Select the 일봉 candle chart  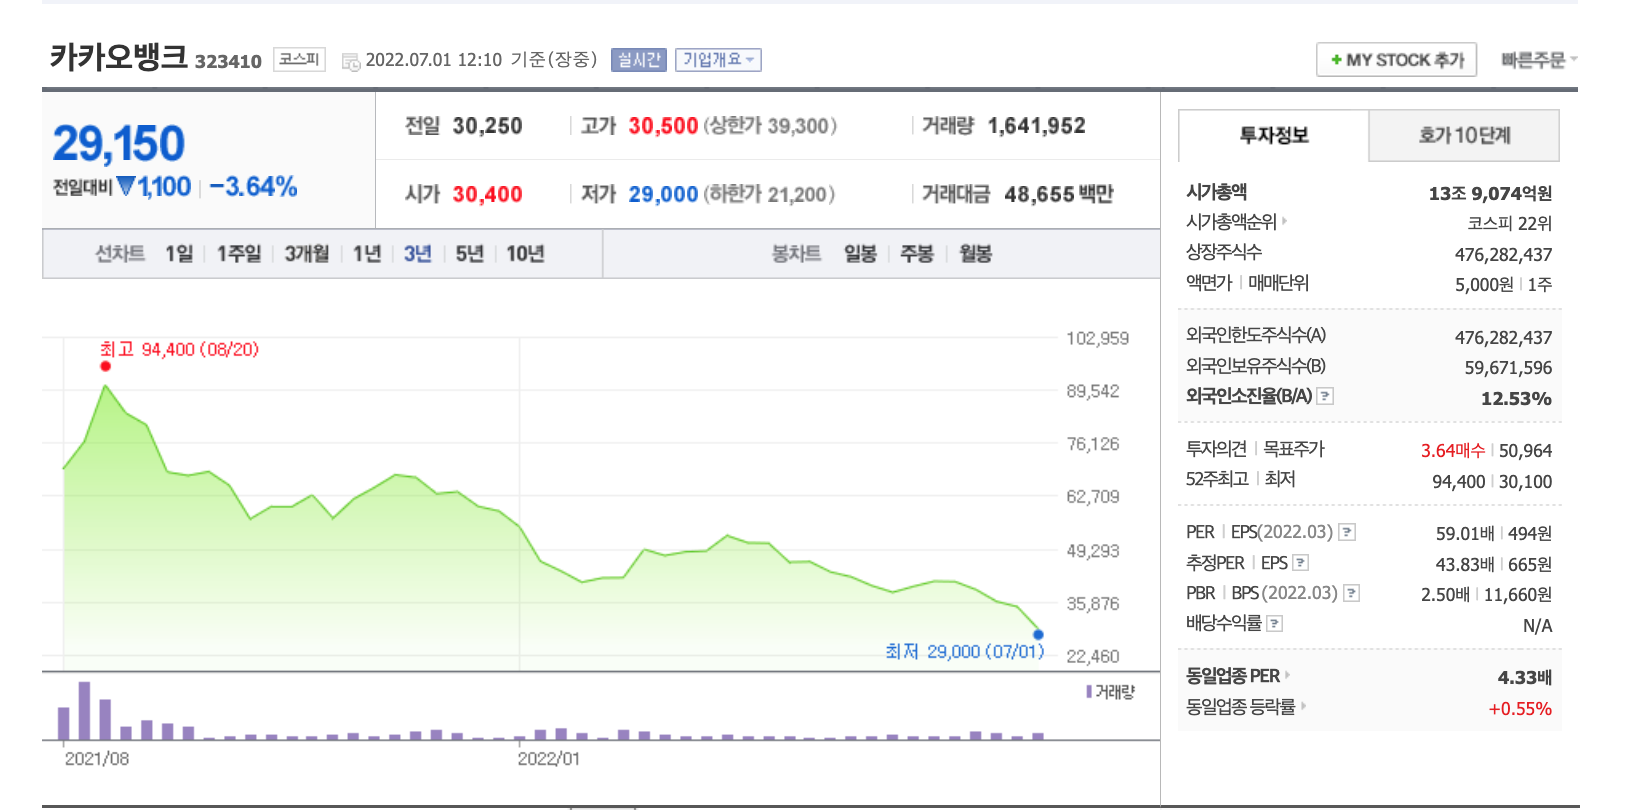pos(860,254)
